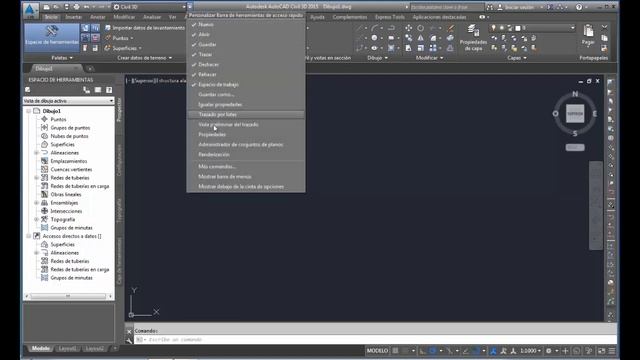Open the Analizar ribbon tab
The image size is (640, 360).
click(x=152, y=17)
